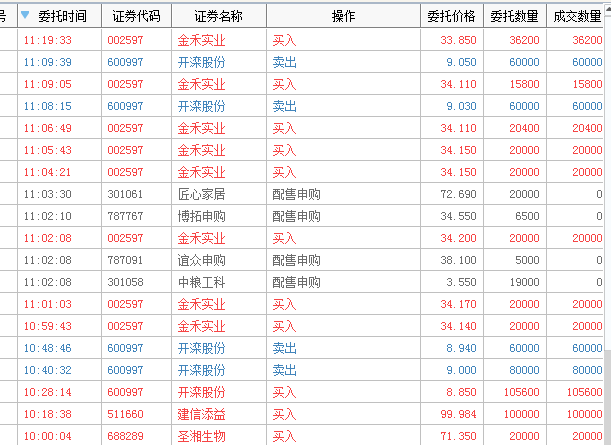Screen dimensions: 611x445
Task: Select order time 11:05:43
Action: (48, 150)
